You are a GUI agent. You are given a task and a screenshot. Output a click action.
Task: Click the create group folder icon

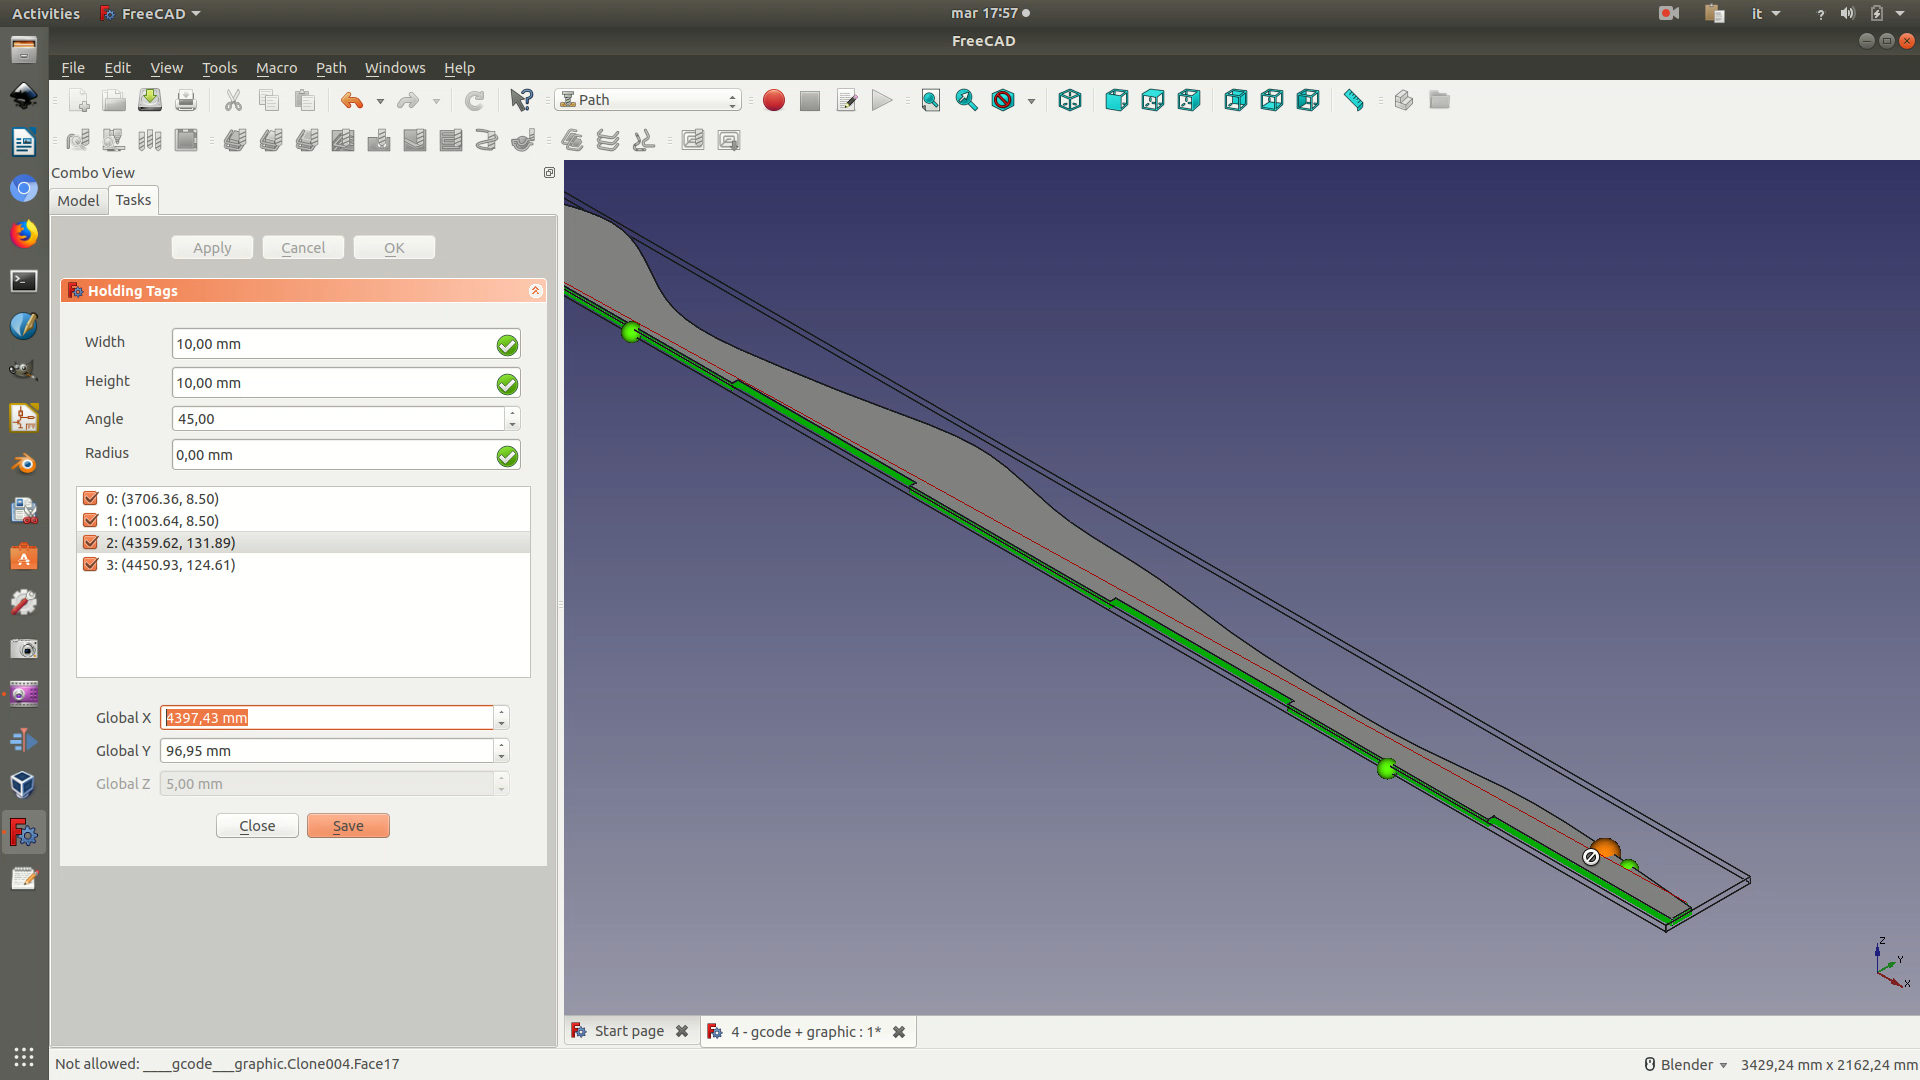(x=1439, y=100)
